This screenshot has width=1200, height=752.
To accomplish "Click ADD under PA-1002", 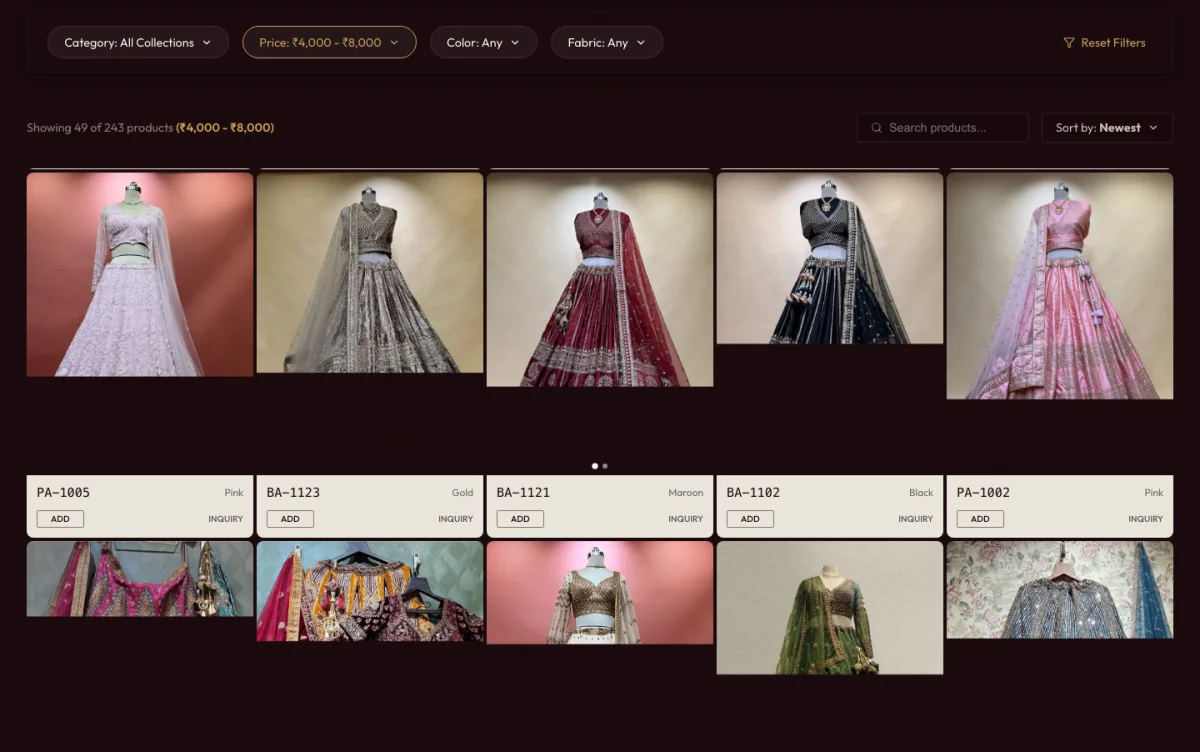I will tap(980, 519).
